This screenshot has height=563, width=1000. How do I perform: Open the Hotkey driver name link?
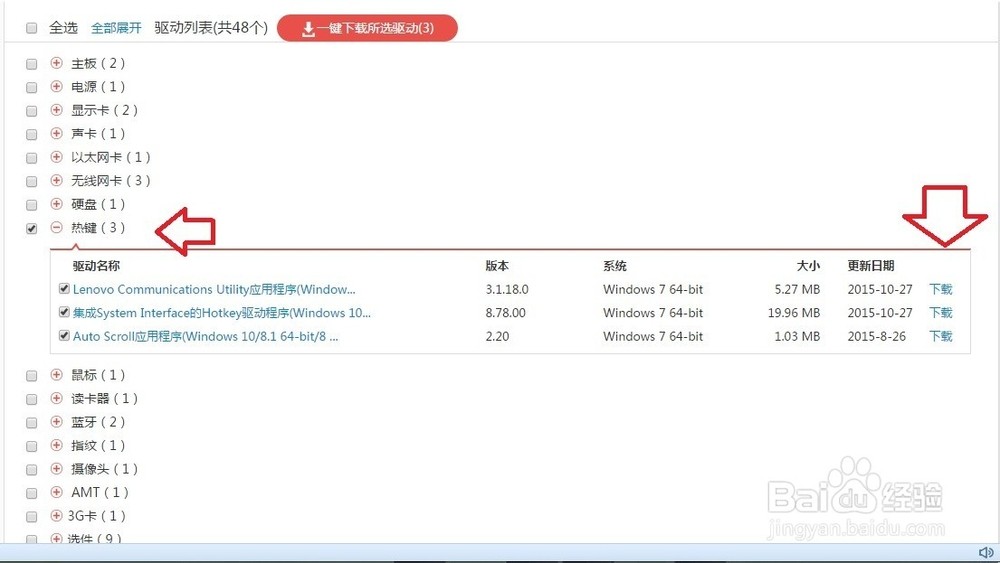[222, 313]
